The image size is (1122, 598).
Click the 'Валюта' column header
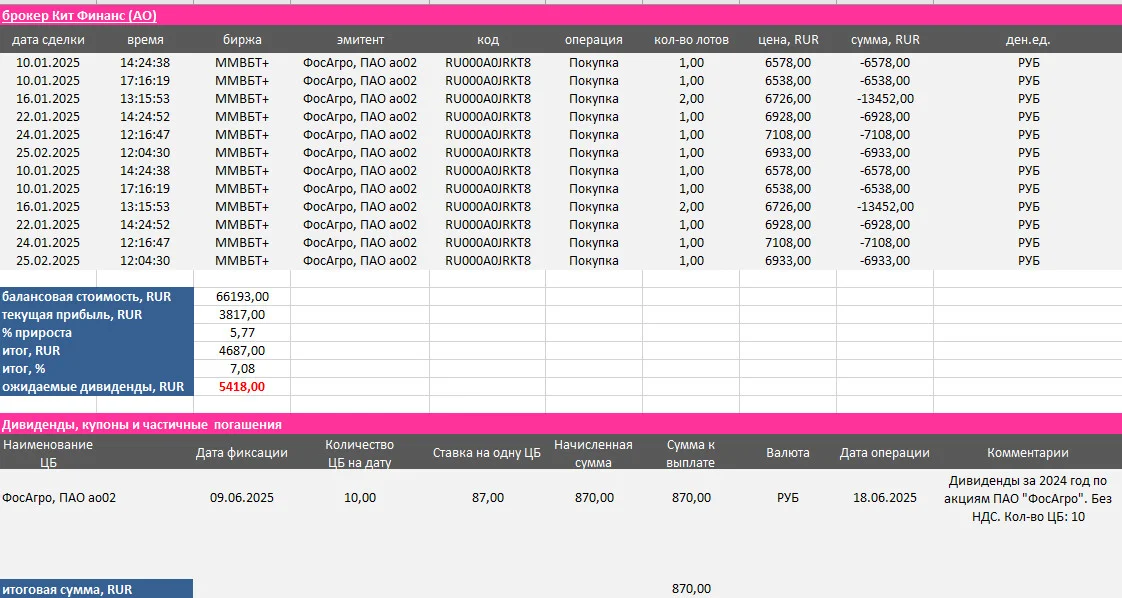click(788, 453)
